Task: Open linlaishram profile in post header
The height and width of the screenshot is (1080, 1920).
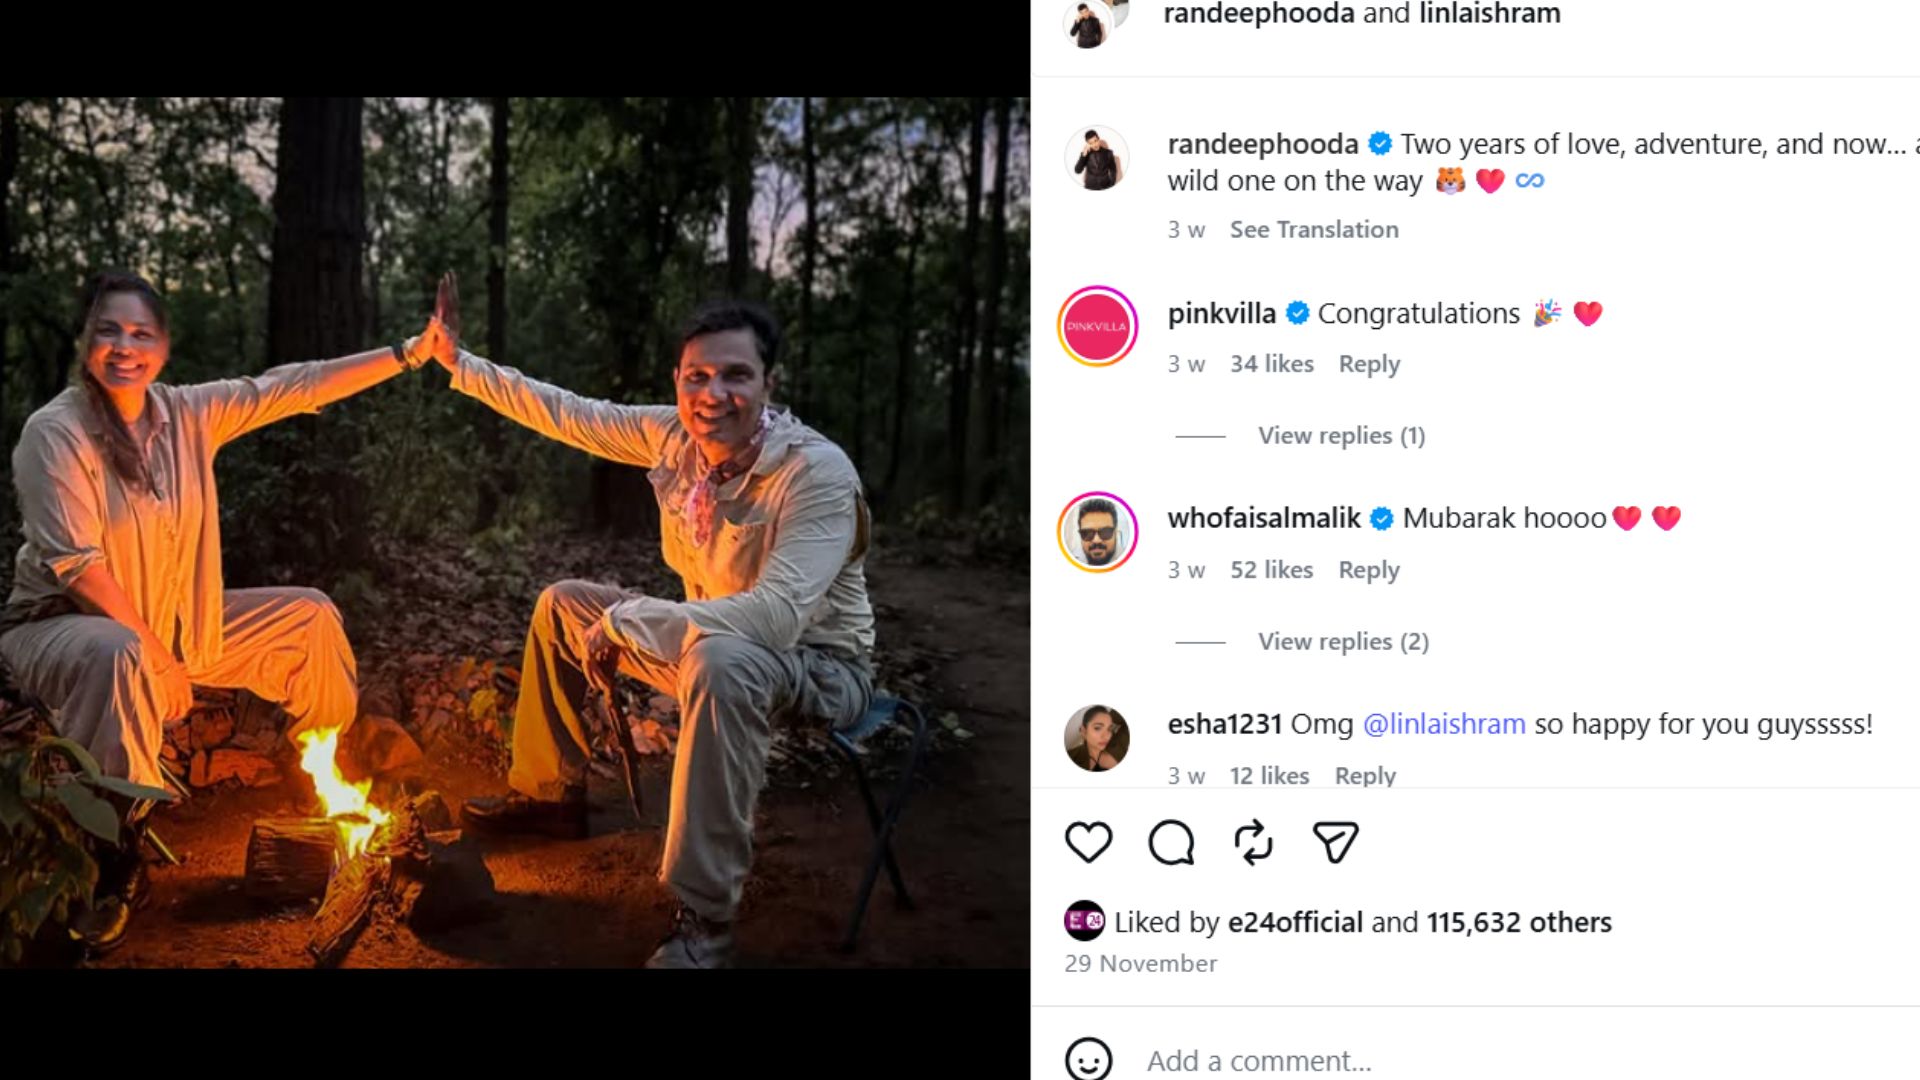Action: [x=1489, y=14]
